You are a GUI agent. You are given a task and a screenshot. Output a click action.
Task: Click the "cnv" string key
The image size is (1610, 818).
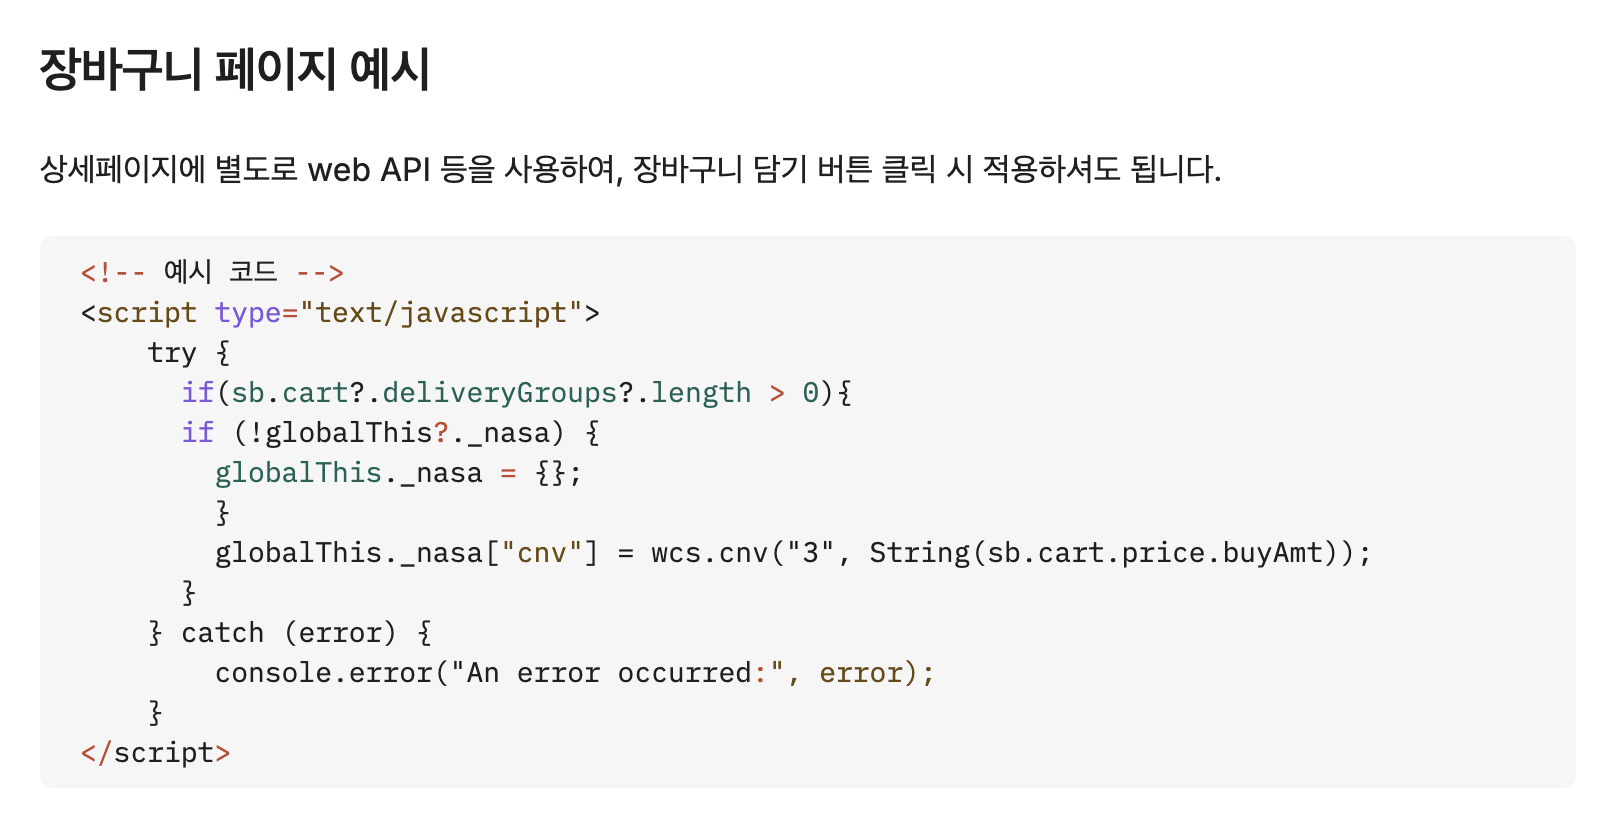click(542, 553)
